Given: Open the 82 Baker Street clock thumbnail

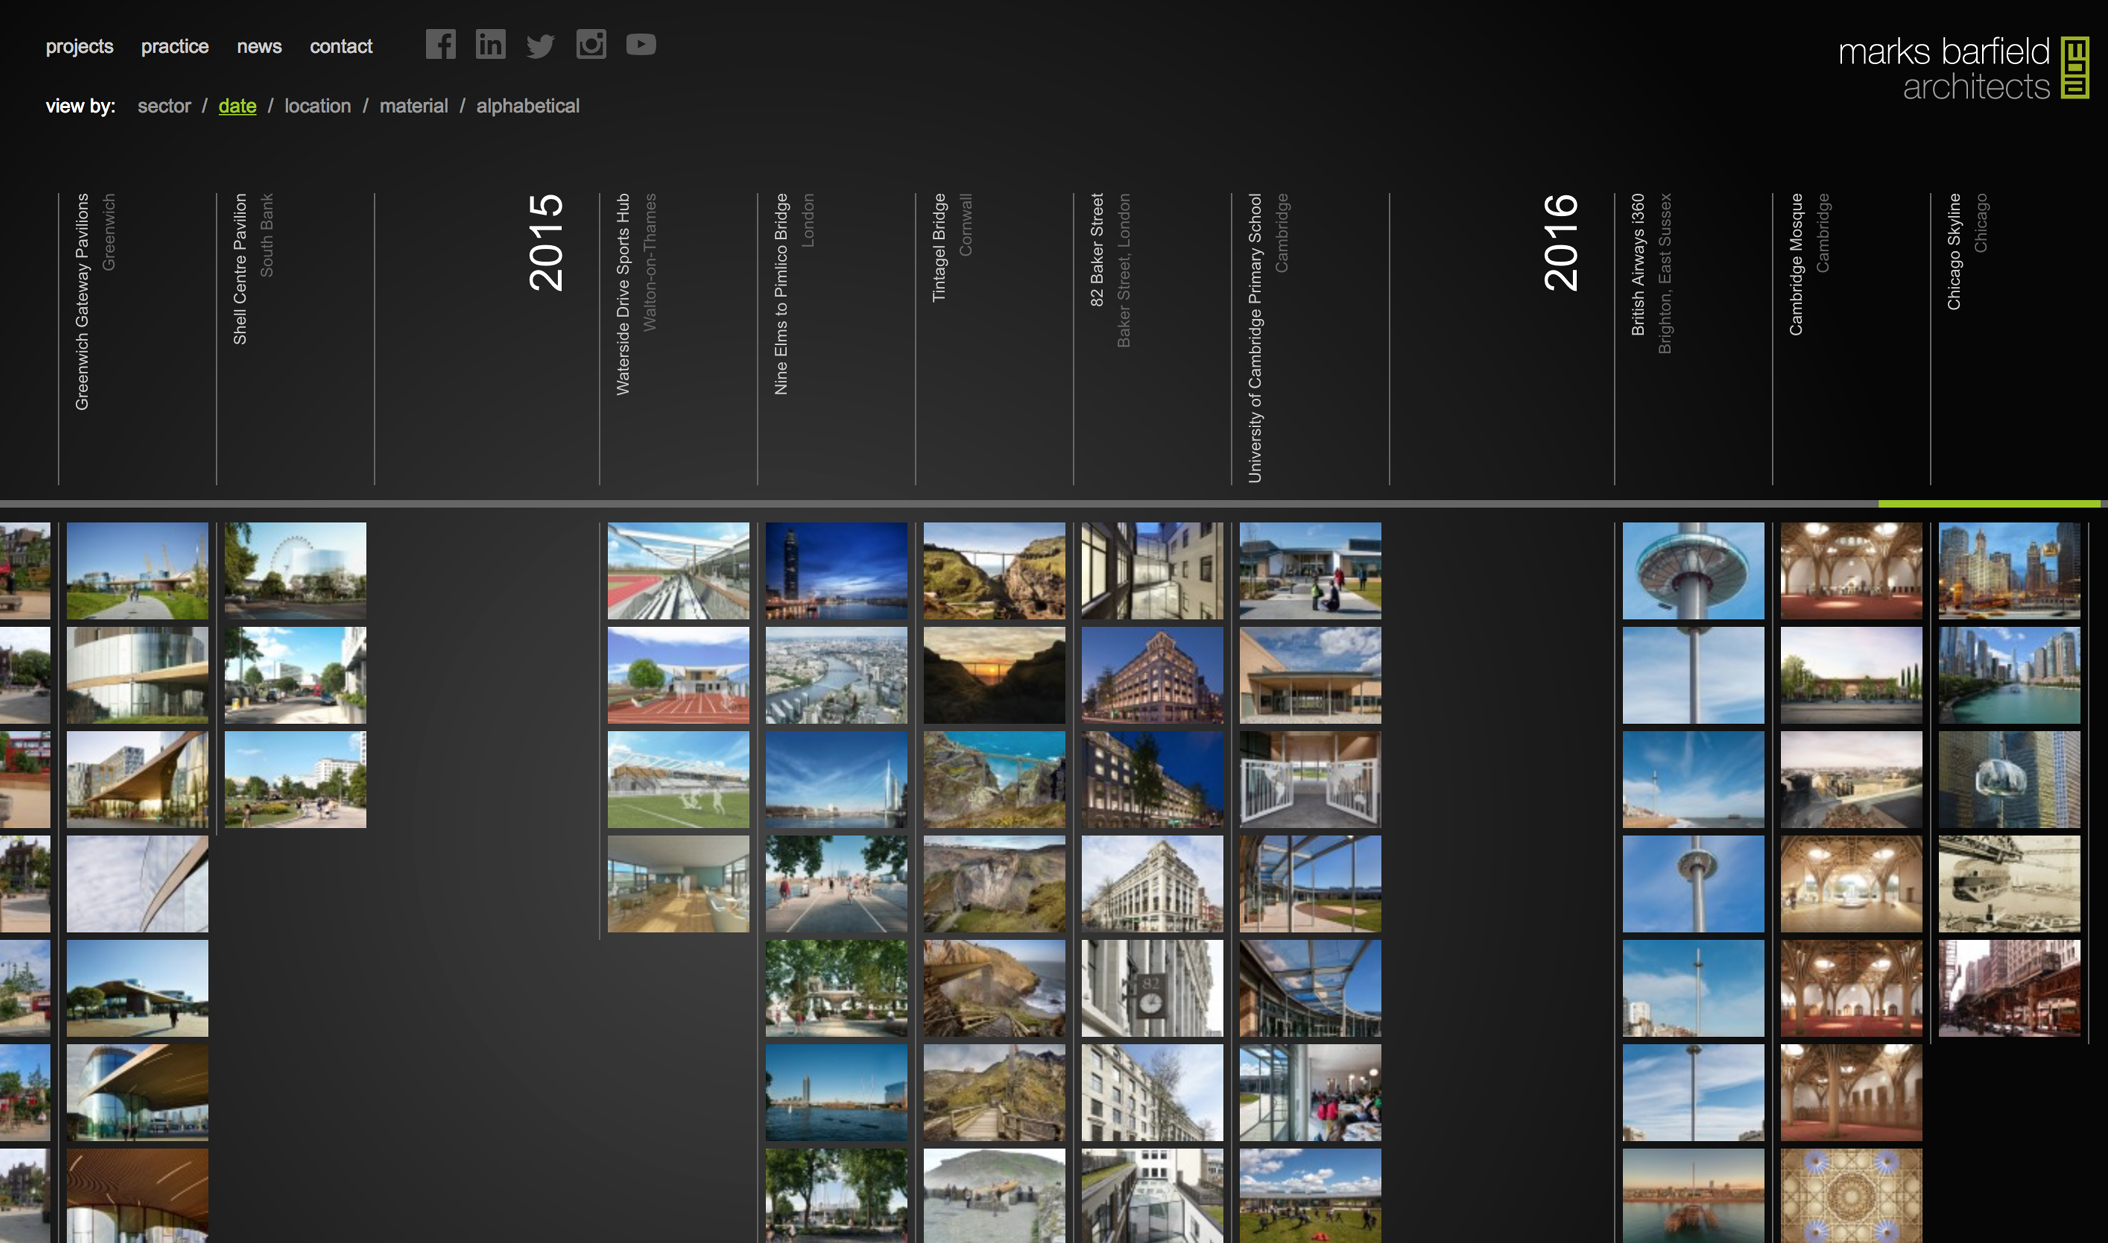Looking at the screenshot, I should tap(1151, 988).
